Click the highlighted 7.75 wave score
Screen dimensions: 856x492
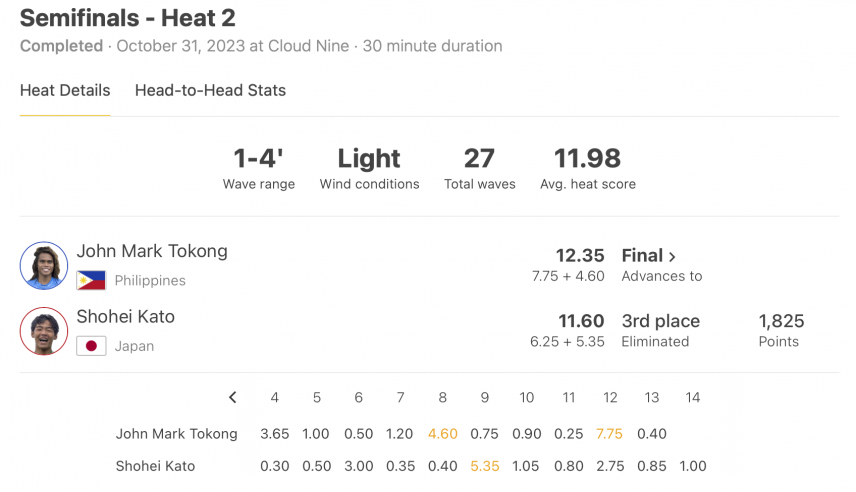click(x=609, y=434)
